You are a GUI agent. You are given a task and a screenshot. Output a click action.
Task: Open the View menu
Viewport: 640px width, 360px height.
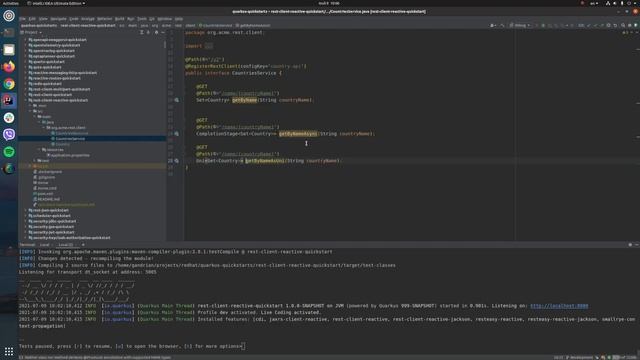[43, 19]
